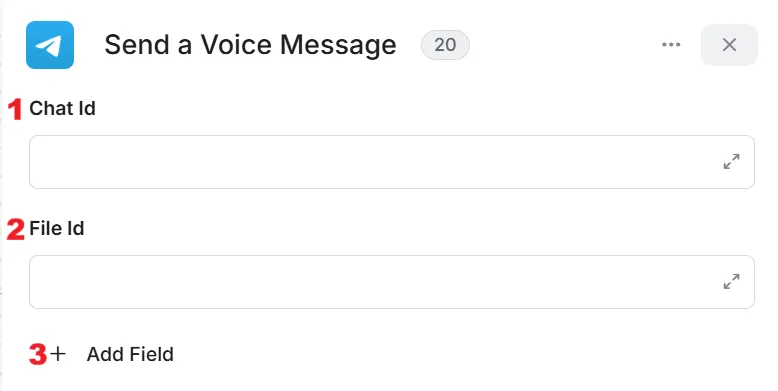Click the red number 2 marker
Viewport: 778px width, 391px height.
click(15, 229)
